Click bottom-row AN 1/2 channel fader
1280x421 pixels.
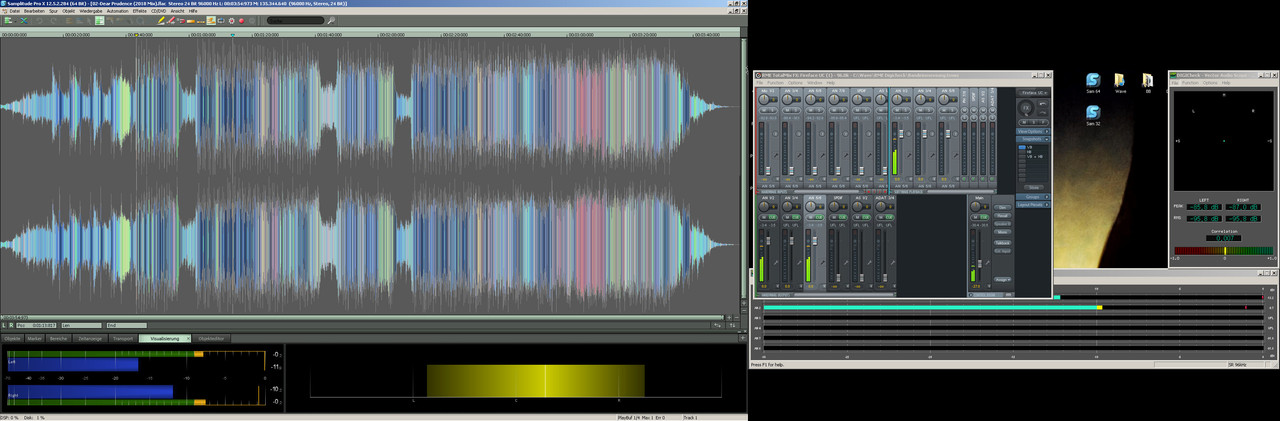click(x=768, y=241)
